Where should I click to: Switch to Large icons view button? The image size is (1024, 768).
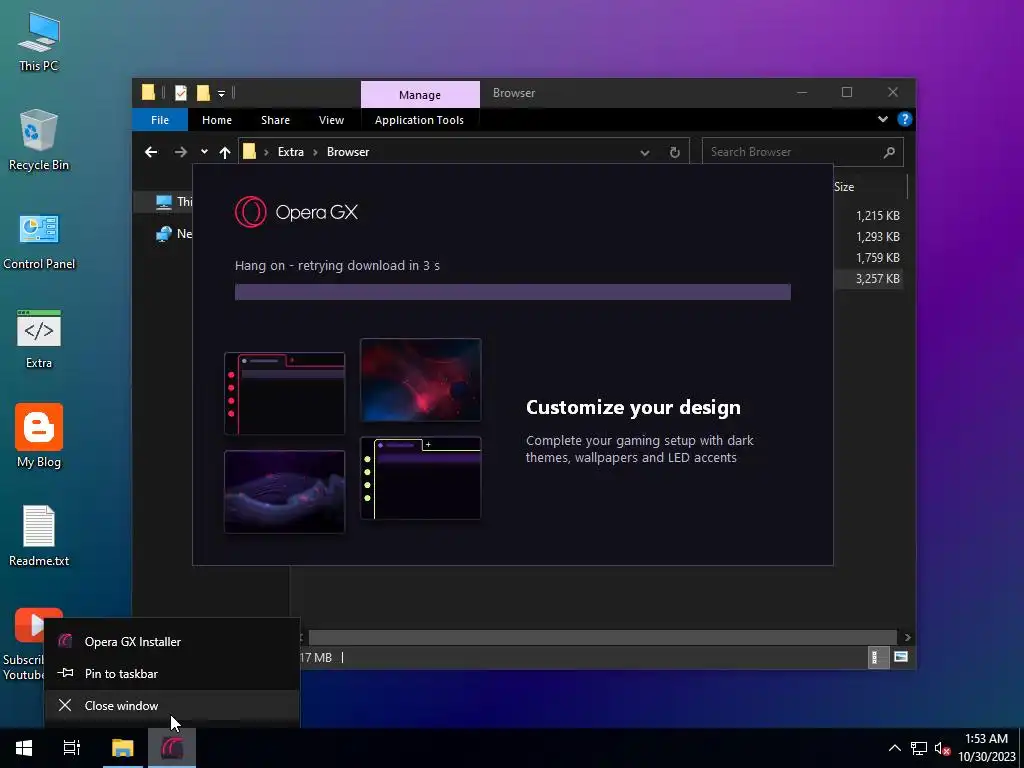pyautogui.click(x=901, y=657)
